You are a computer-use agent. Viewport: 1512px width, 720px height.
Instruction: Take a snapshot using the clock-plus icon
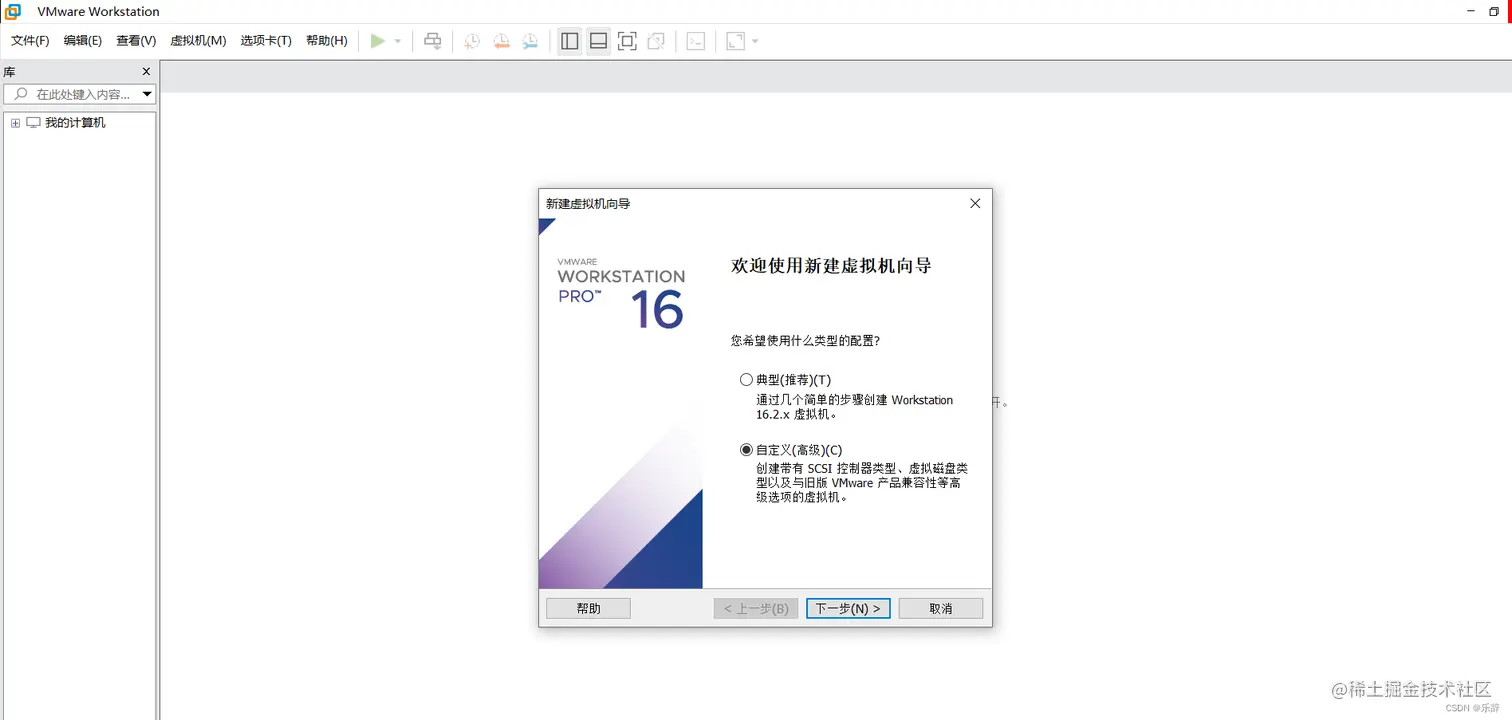coord(471,41)
